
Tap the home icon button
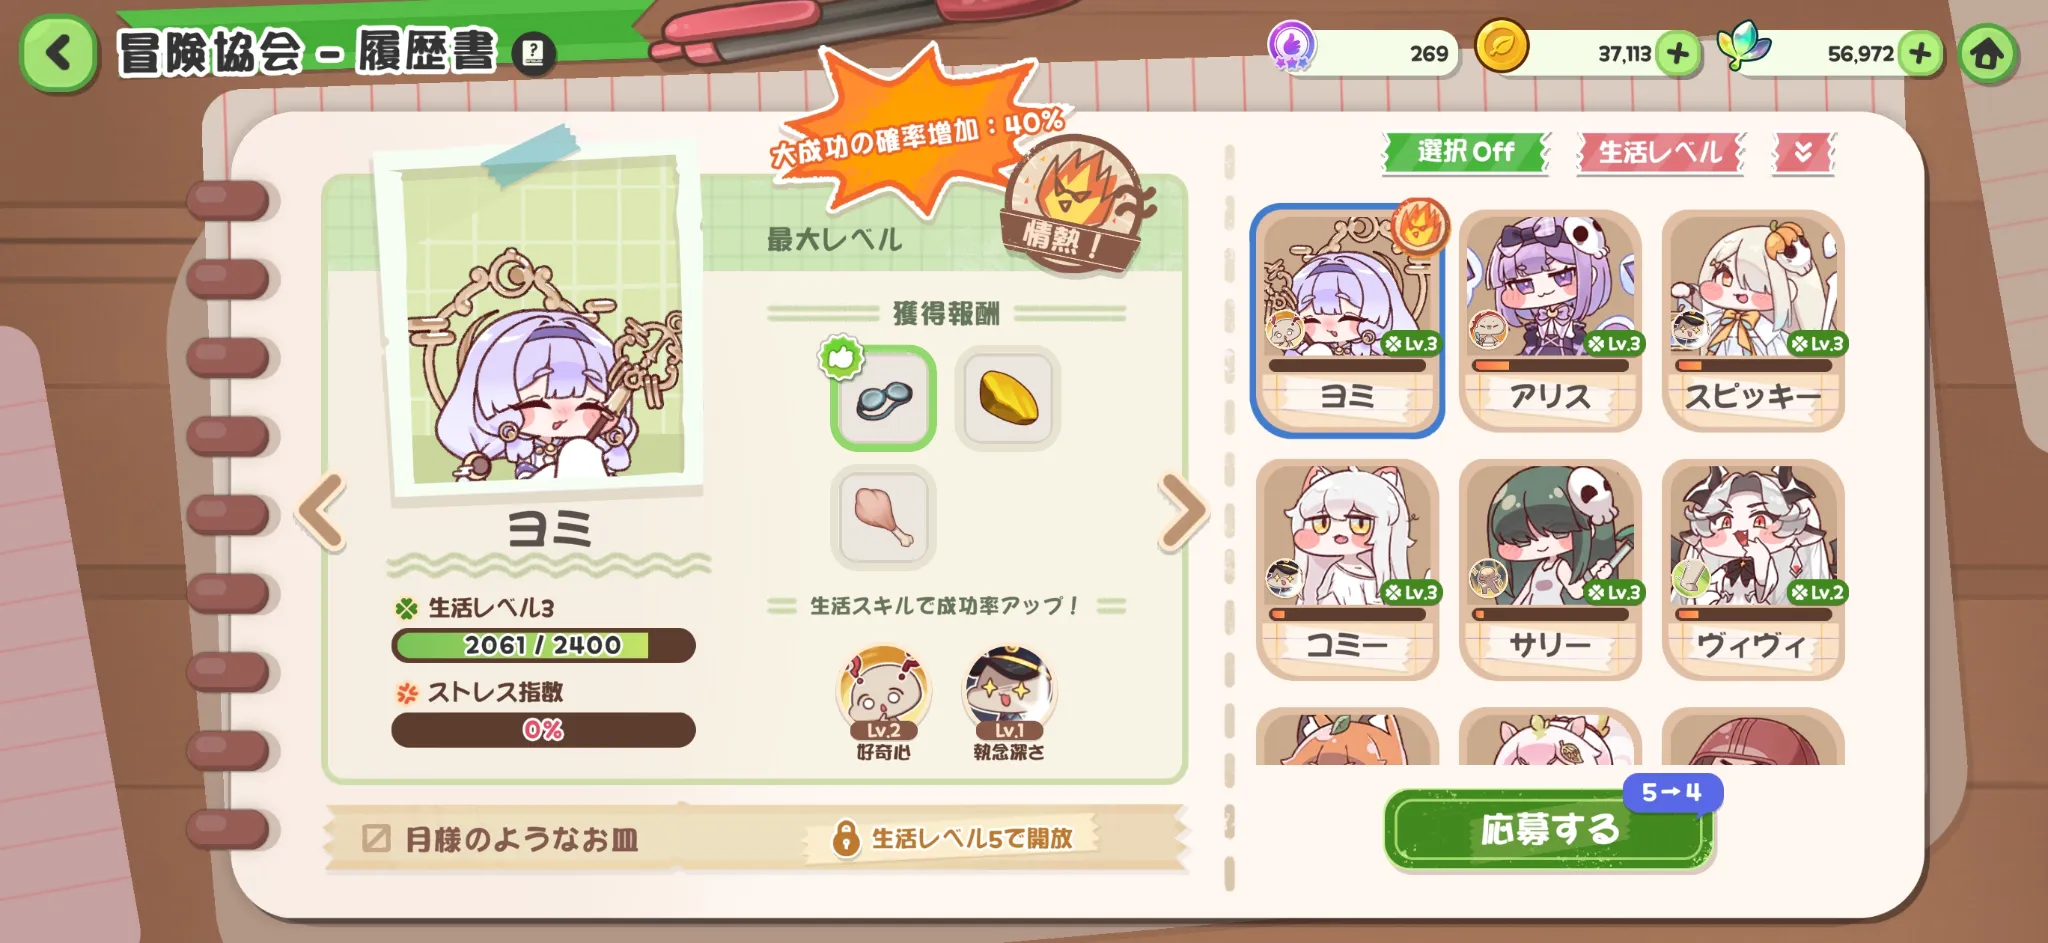[x=1986, y=53]
